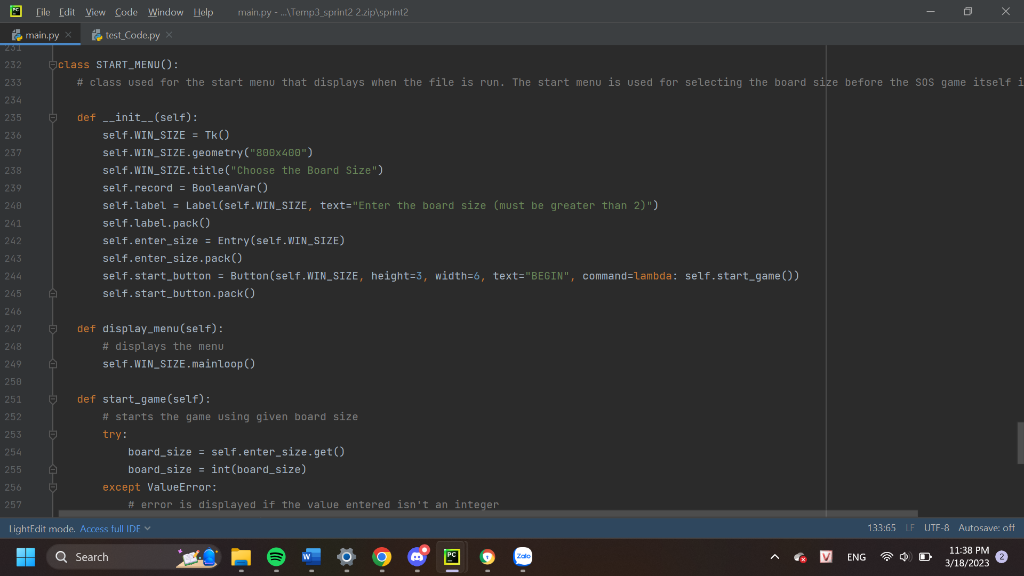This screenshot has width=1024, height=576.
Task: Open Microsoft Word from taskbar
Action: 312,557
